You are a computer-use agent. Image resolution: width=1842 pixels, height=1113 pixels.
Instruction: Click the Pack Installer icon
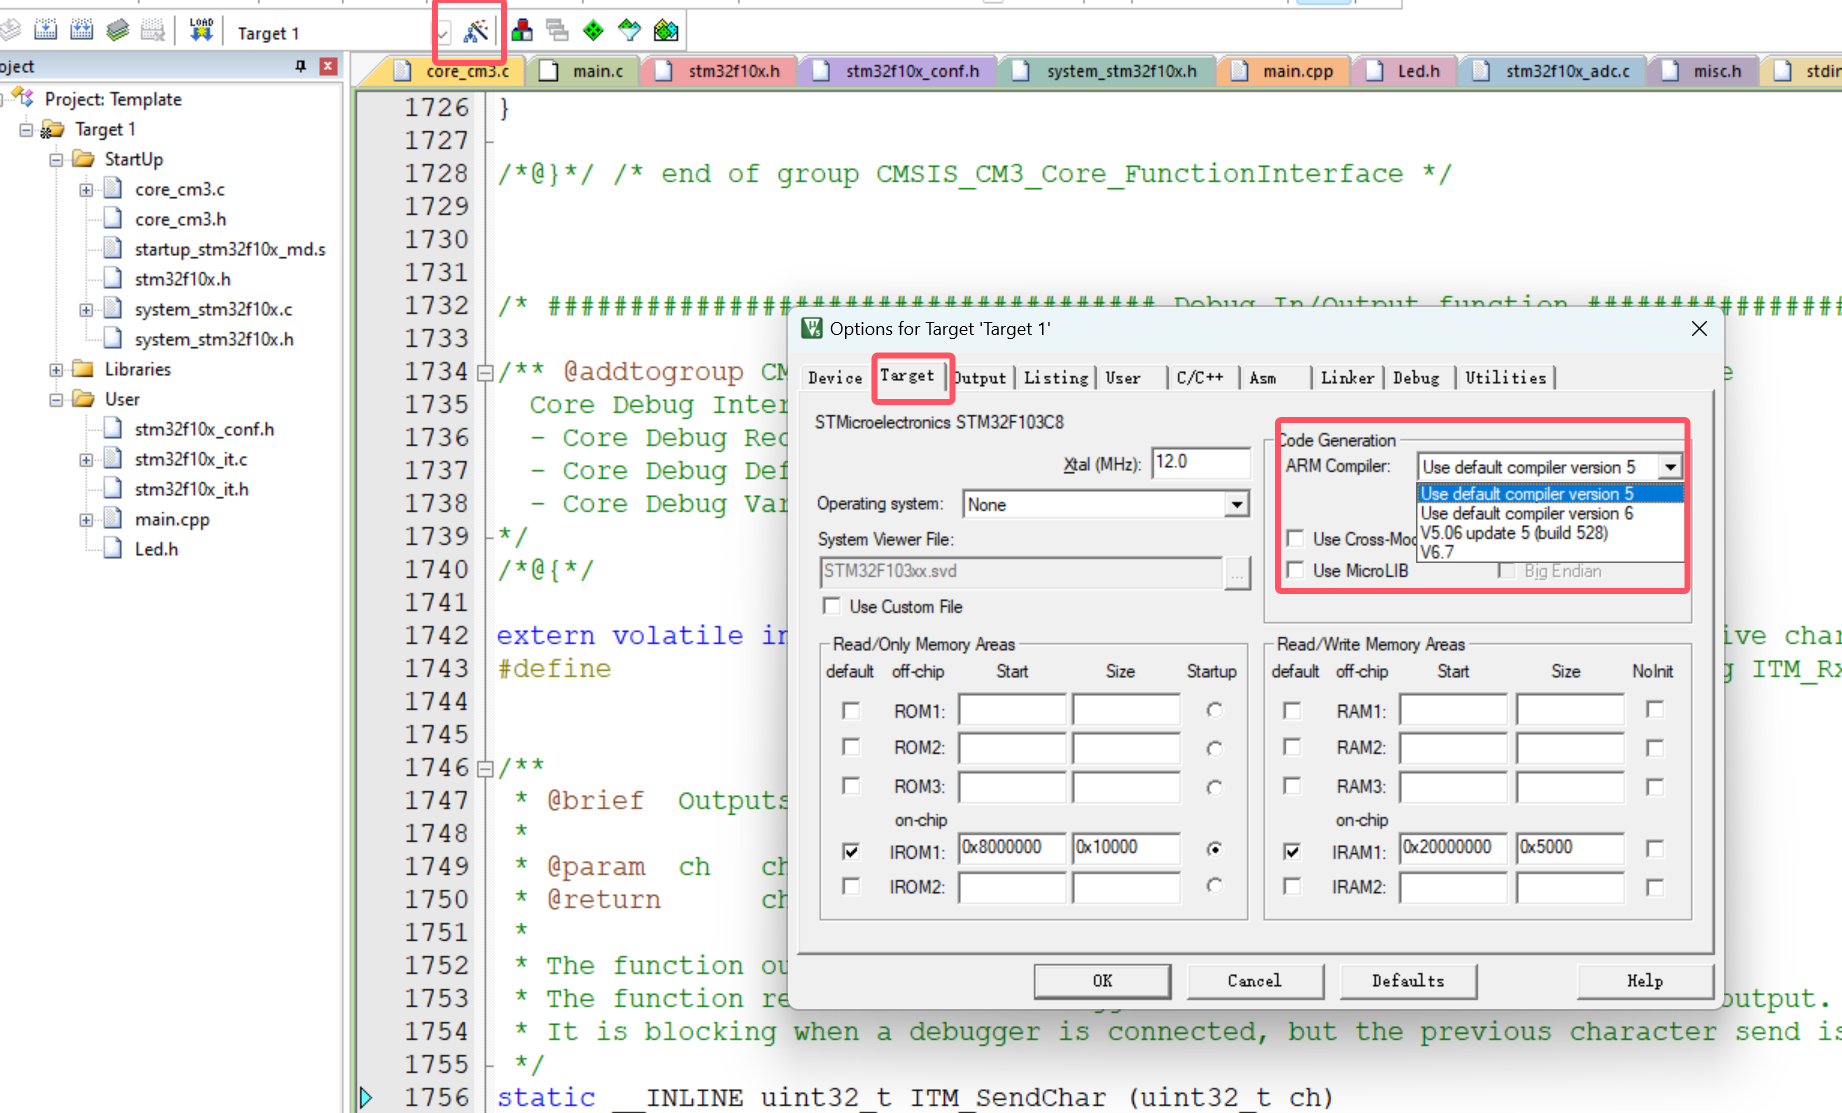666,31
